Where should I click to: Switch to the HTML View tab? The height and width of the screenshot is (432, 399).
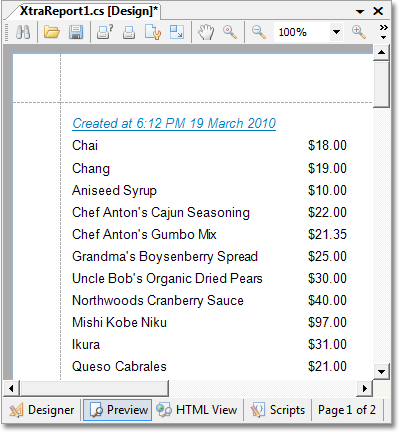(197, 410)
